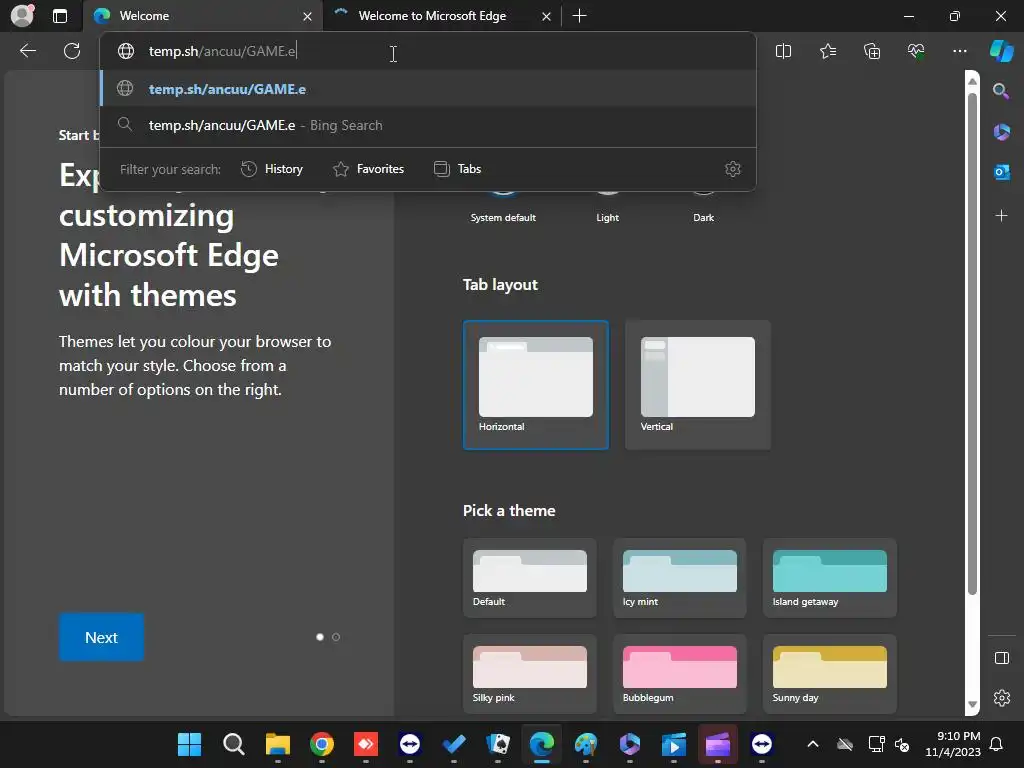Open sidebar Search magnifier icon
Viewport: 1024px width, 768px height.
click(1001, 91)
